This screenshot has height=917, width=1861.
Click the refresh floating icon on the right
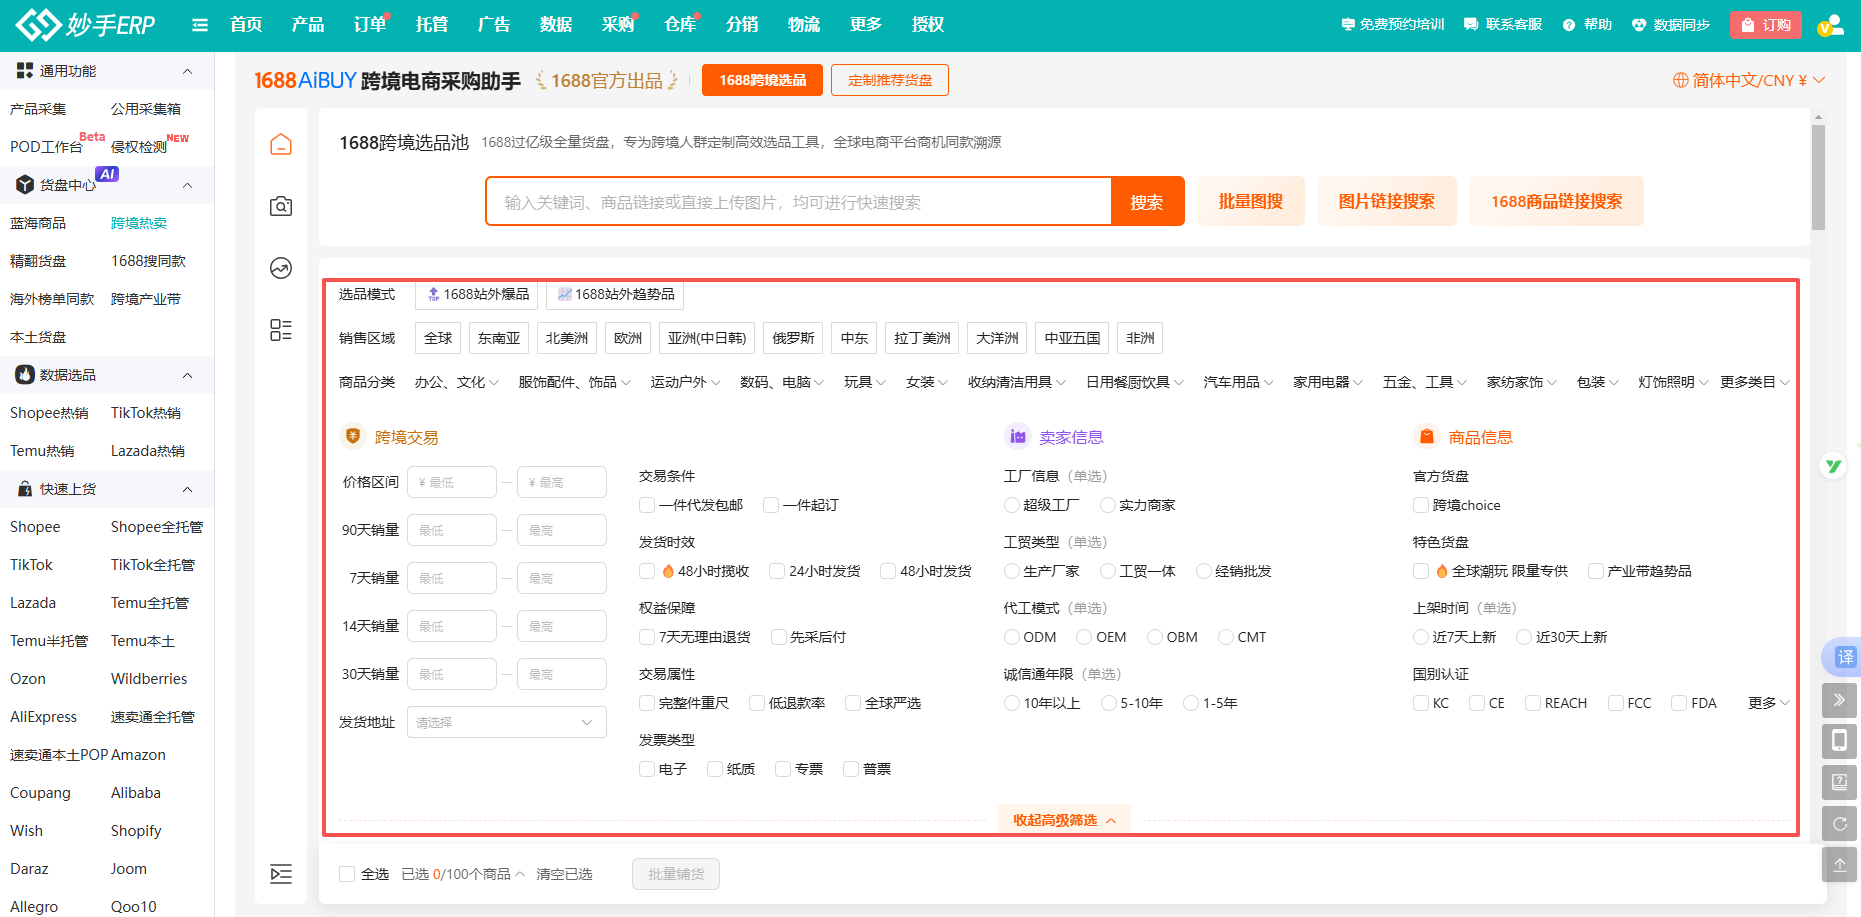(1840, 823)
